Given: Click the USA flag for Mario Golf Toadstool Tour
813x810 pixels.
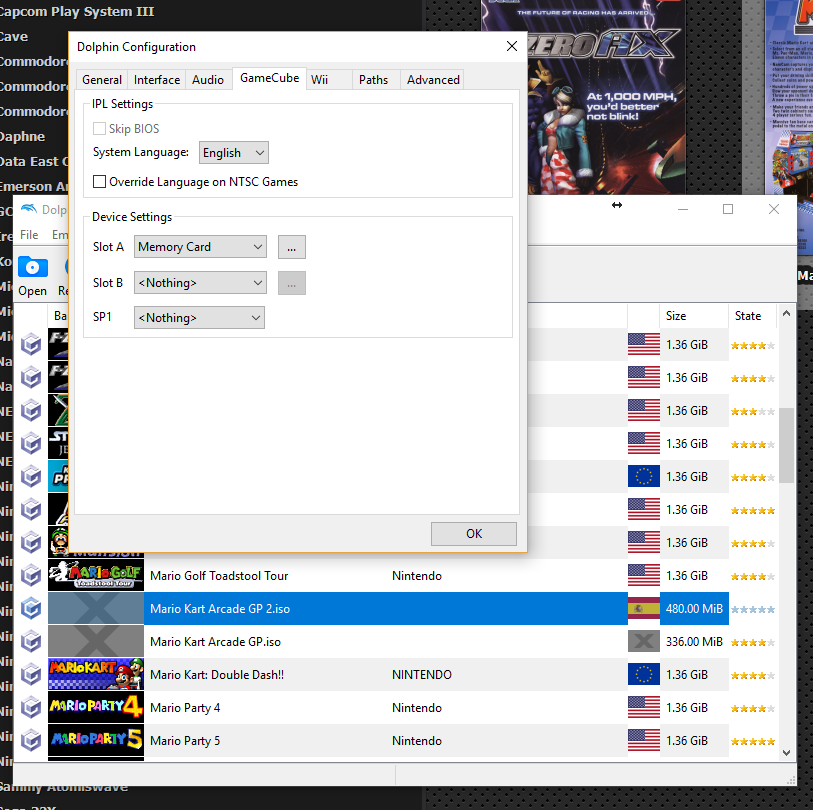Looking at the screenshot, I should [x=644, y=575].
